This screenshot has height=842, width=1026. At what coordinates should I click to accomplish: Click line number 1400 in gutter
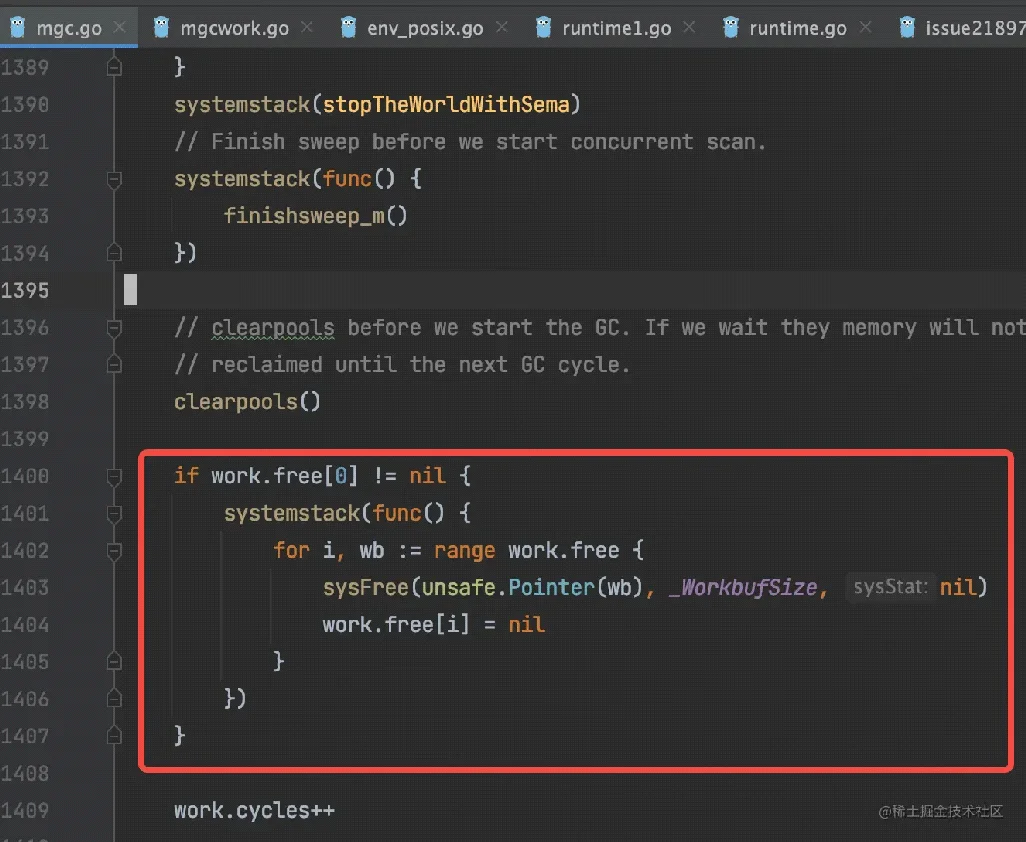25,476
